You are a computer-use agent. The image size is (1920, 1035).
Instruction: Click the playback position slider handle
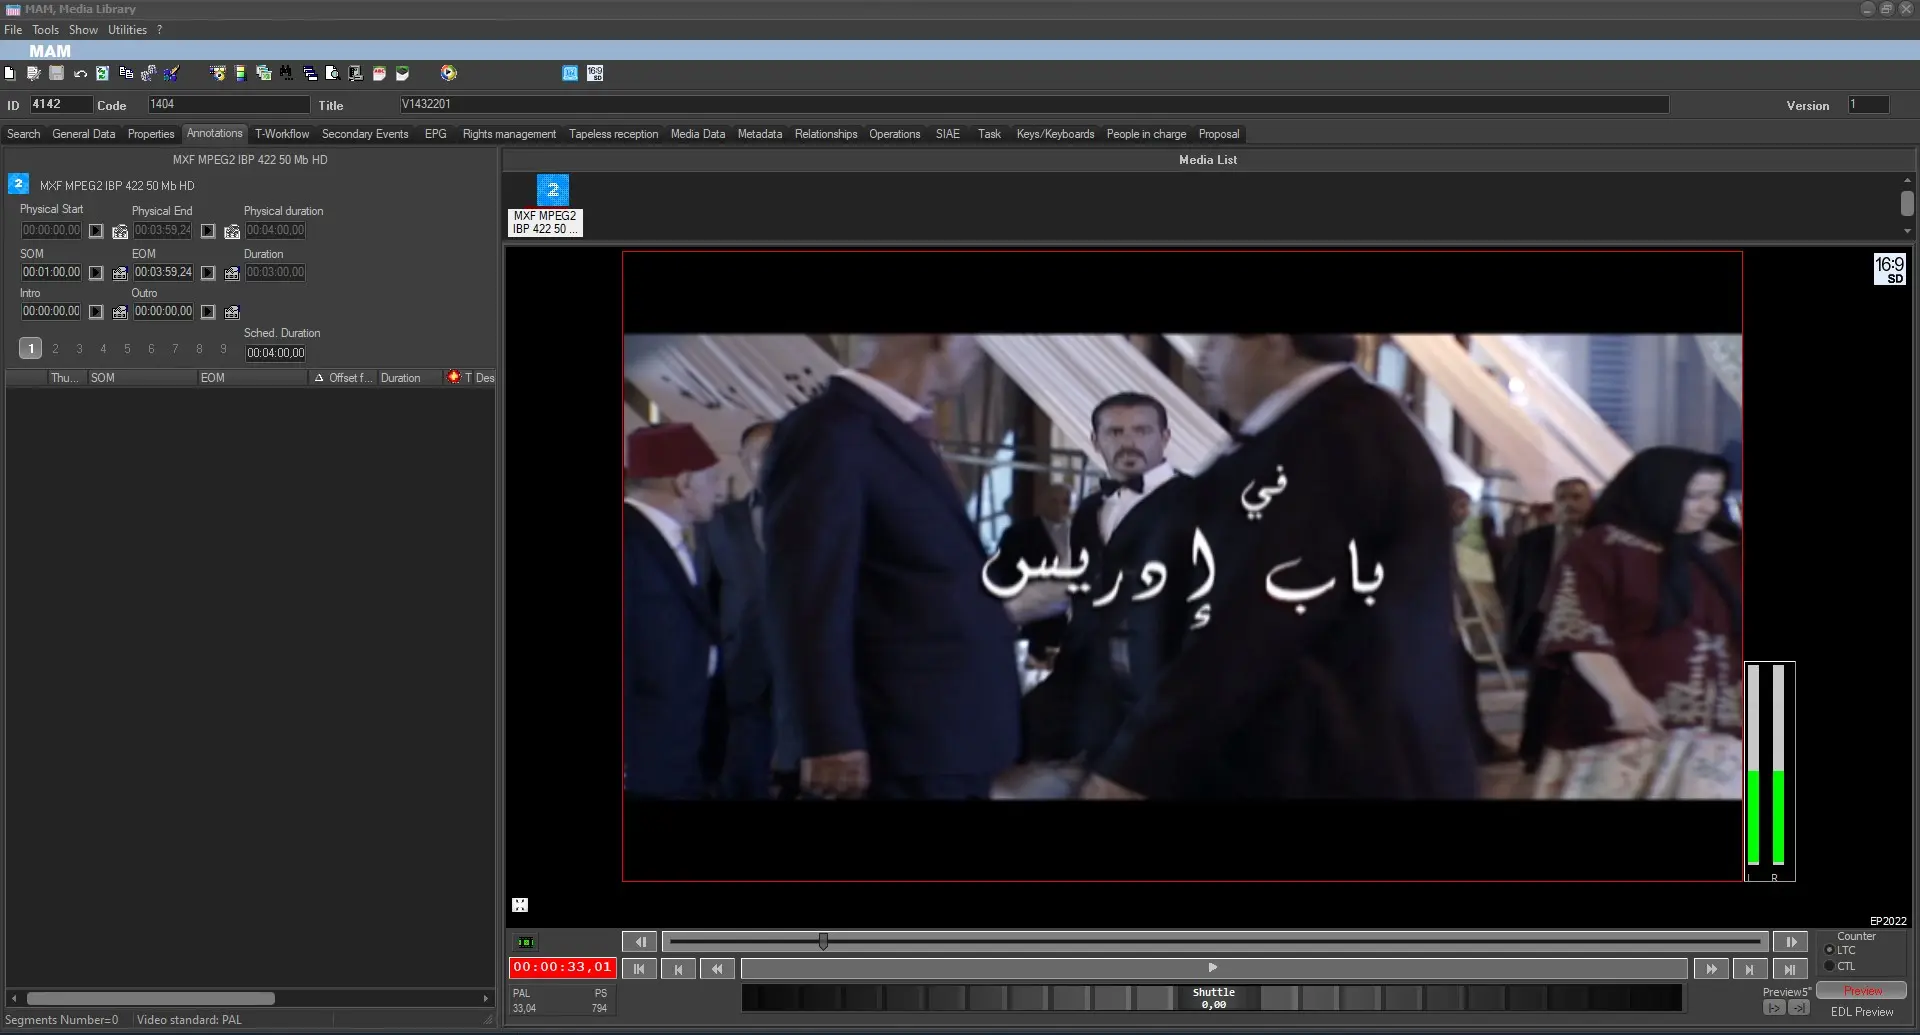tap(823, 942)
